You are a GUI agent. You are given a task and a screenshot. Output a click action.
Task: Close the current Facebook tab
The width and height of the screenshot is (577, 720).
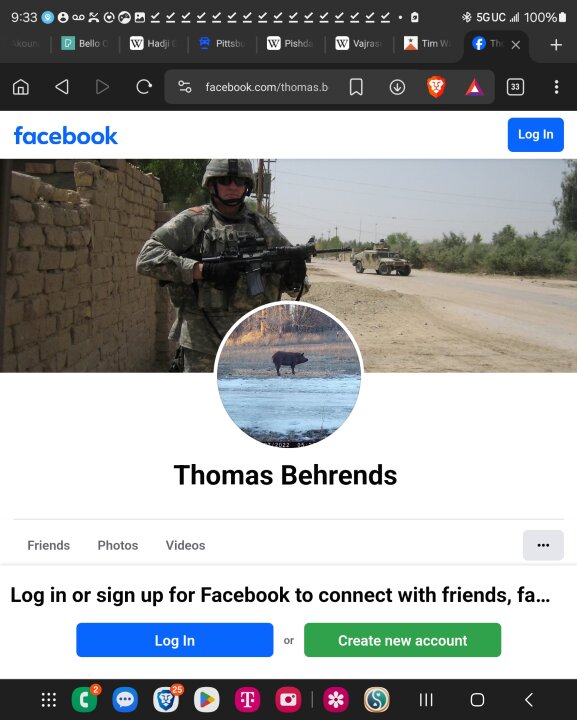(x=515, y=45)
